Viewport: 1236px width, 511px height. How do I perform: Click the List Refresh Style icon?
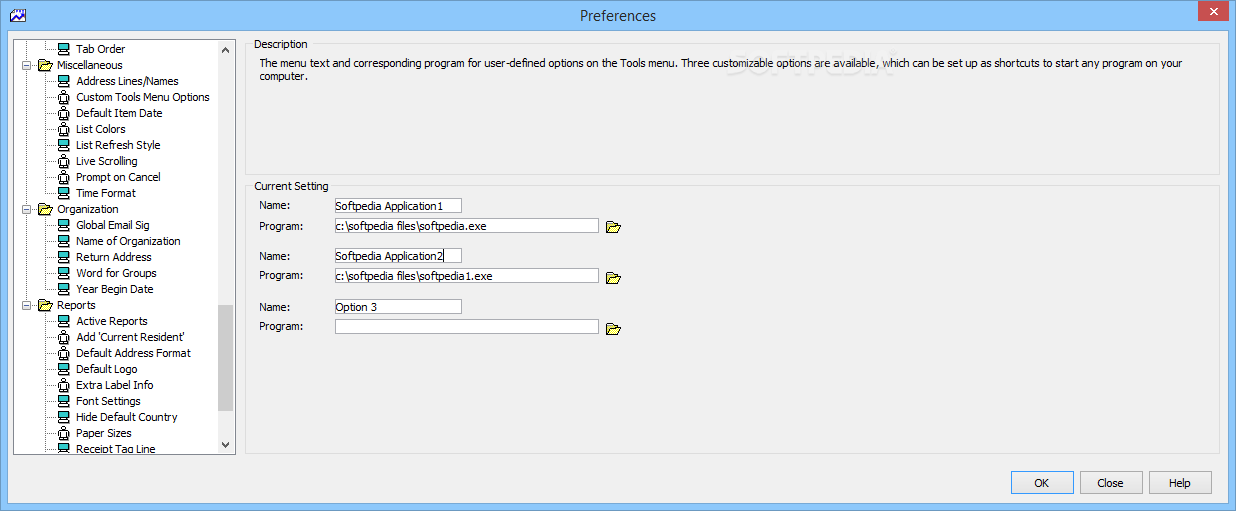coord(64,145)
